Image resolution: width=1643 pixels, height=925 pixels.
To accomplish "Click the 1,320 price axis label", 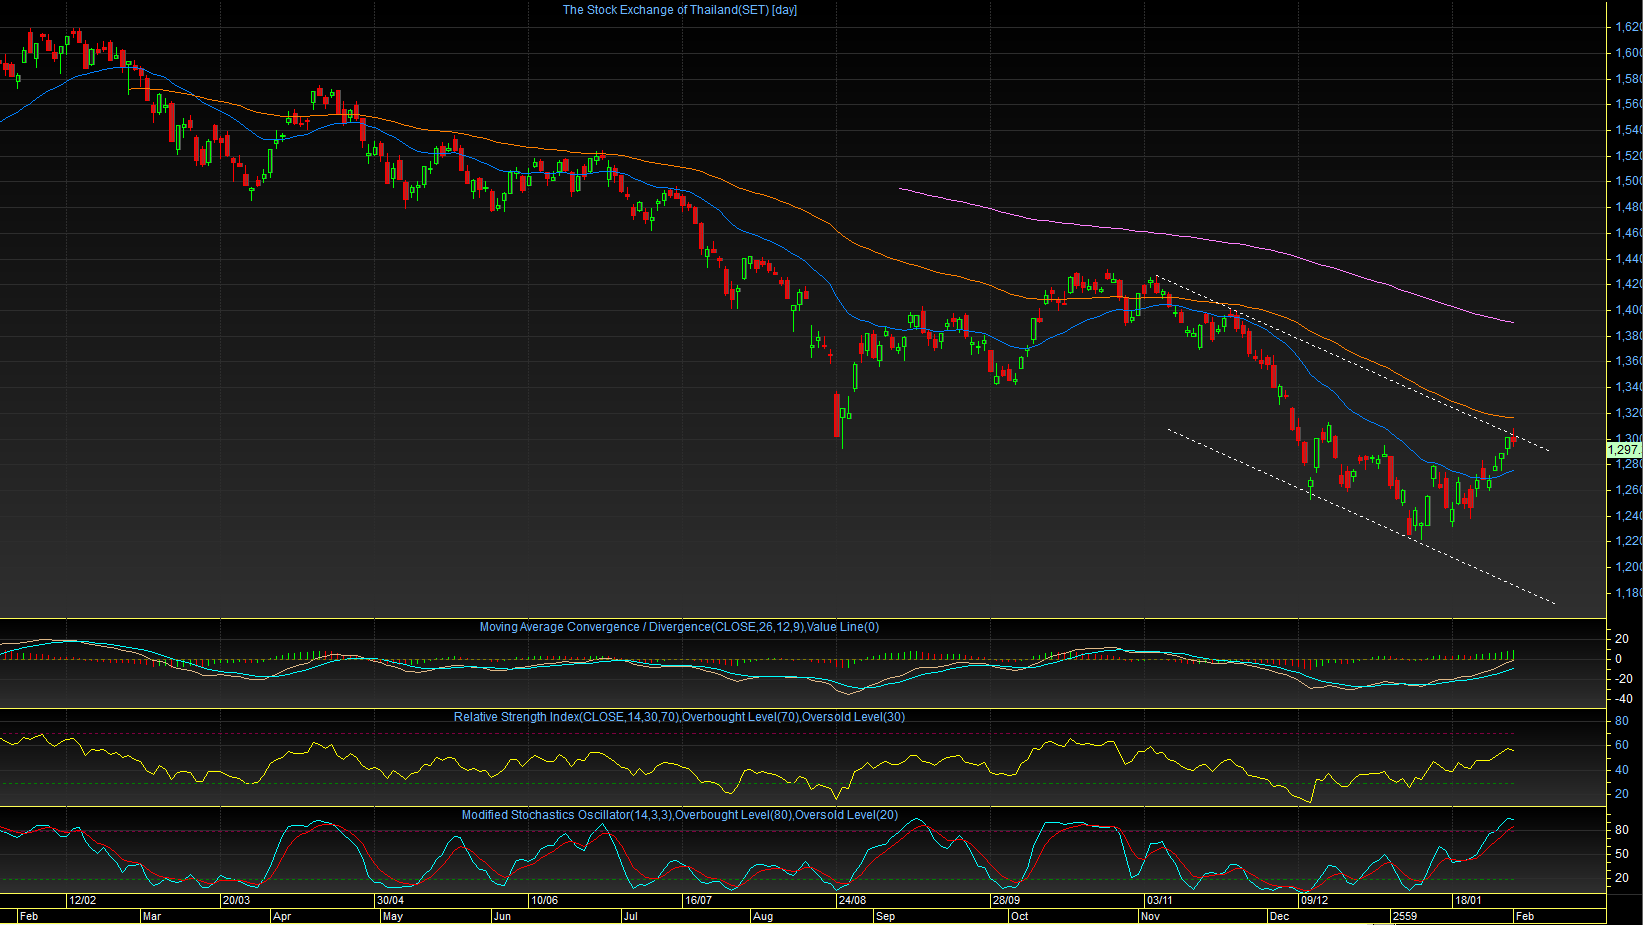I will (1628, 413).
